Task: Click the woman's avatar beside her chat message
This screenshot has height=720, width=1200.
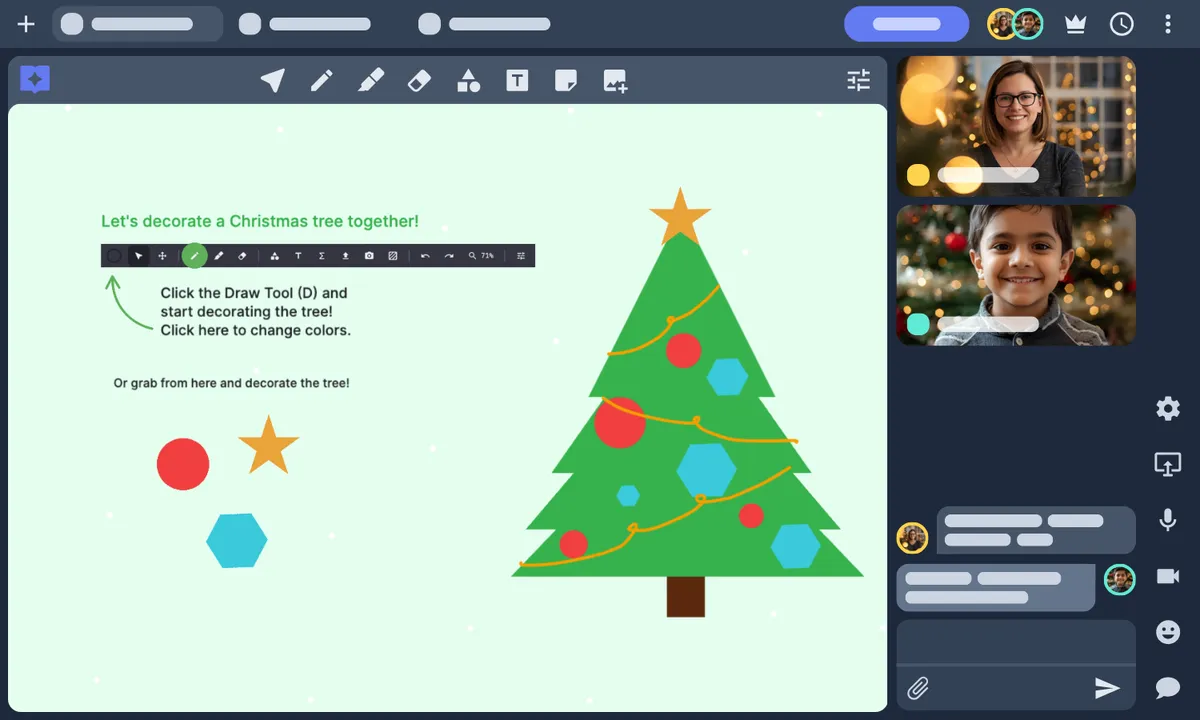Action: pyautogui.click(x=912, y=538)
